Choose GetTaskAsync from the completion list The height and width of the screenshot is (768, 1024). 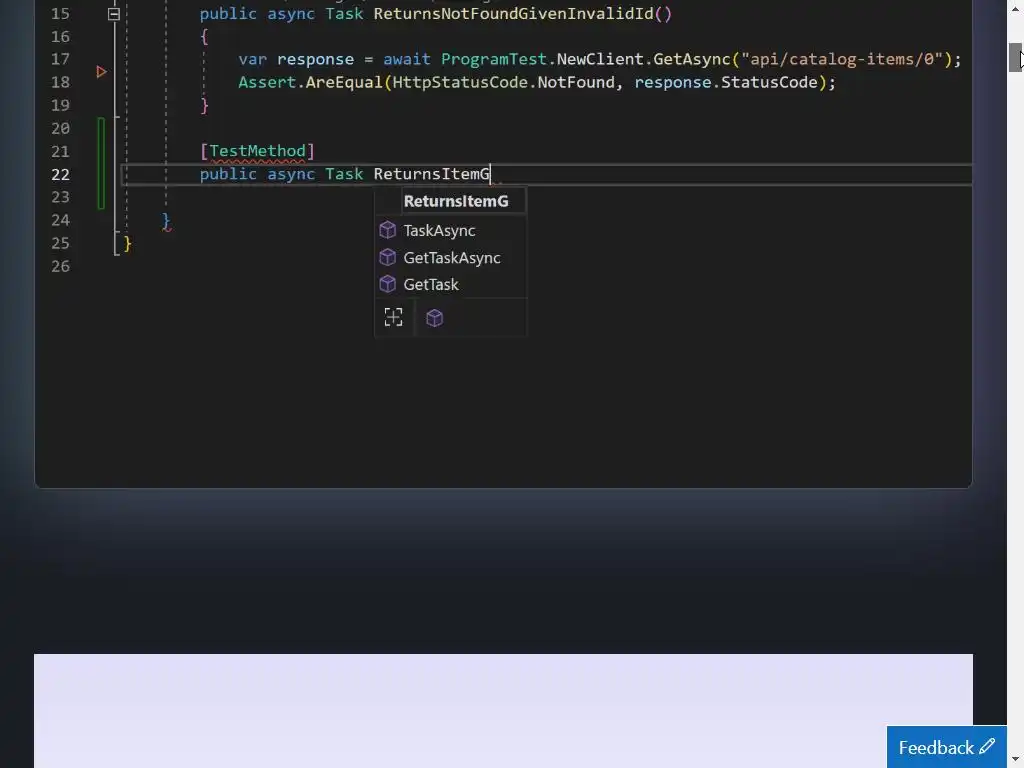[x=450, y=257]
